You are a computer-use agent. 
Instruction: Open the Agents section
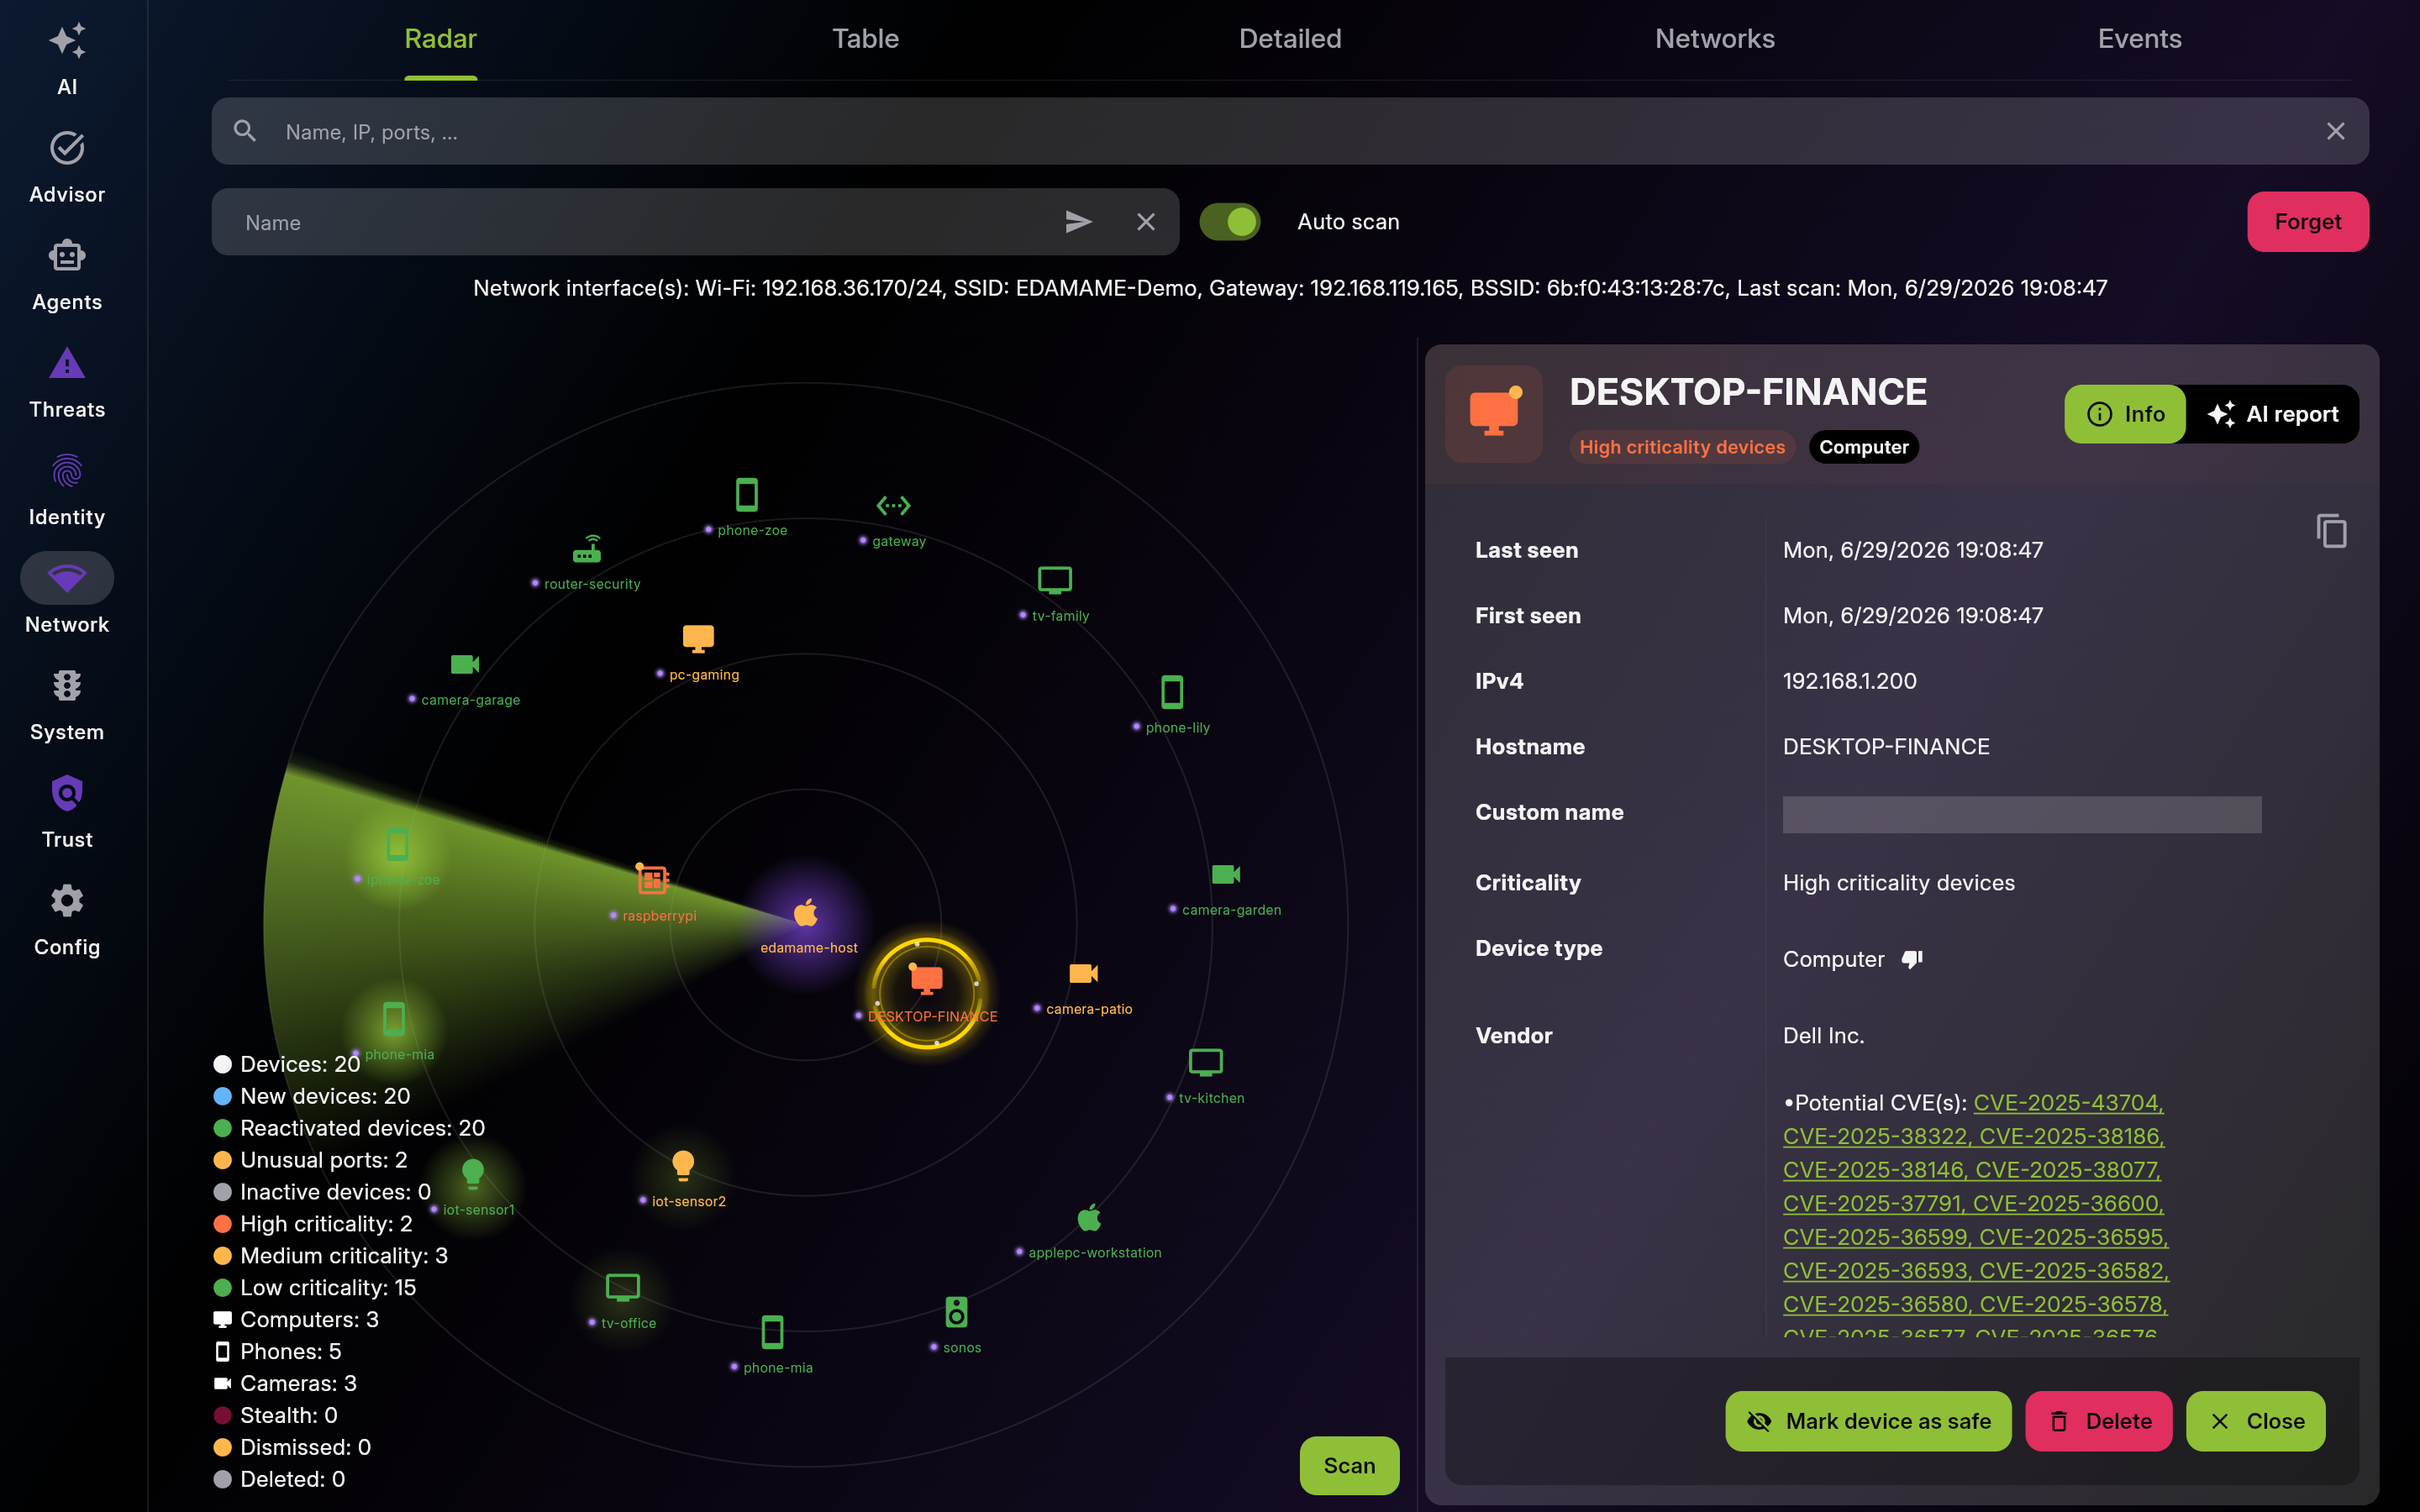coord(67,275)
